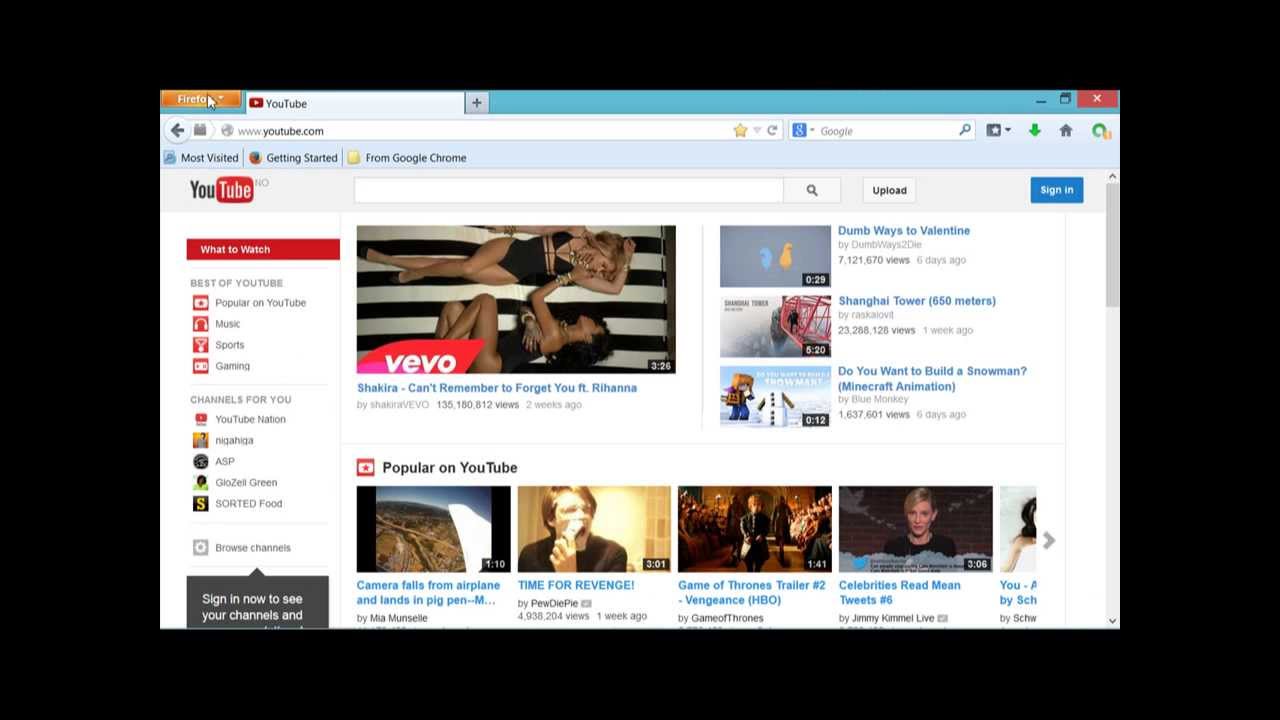Click the page scrollbar up arrow
This screenshot has height=720, width=1280.
1112,177
